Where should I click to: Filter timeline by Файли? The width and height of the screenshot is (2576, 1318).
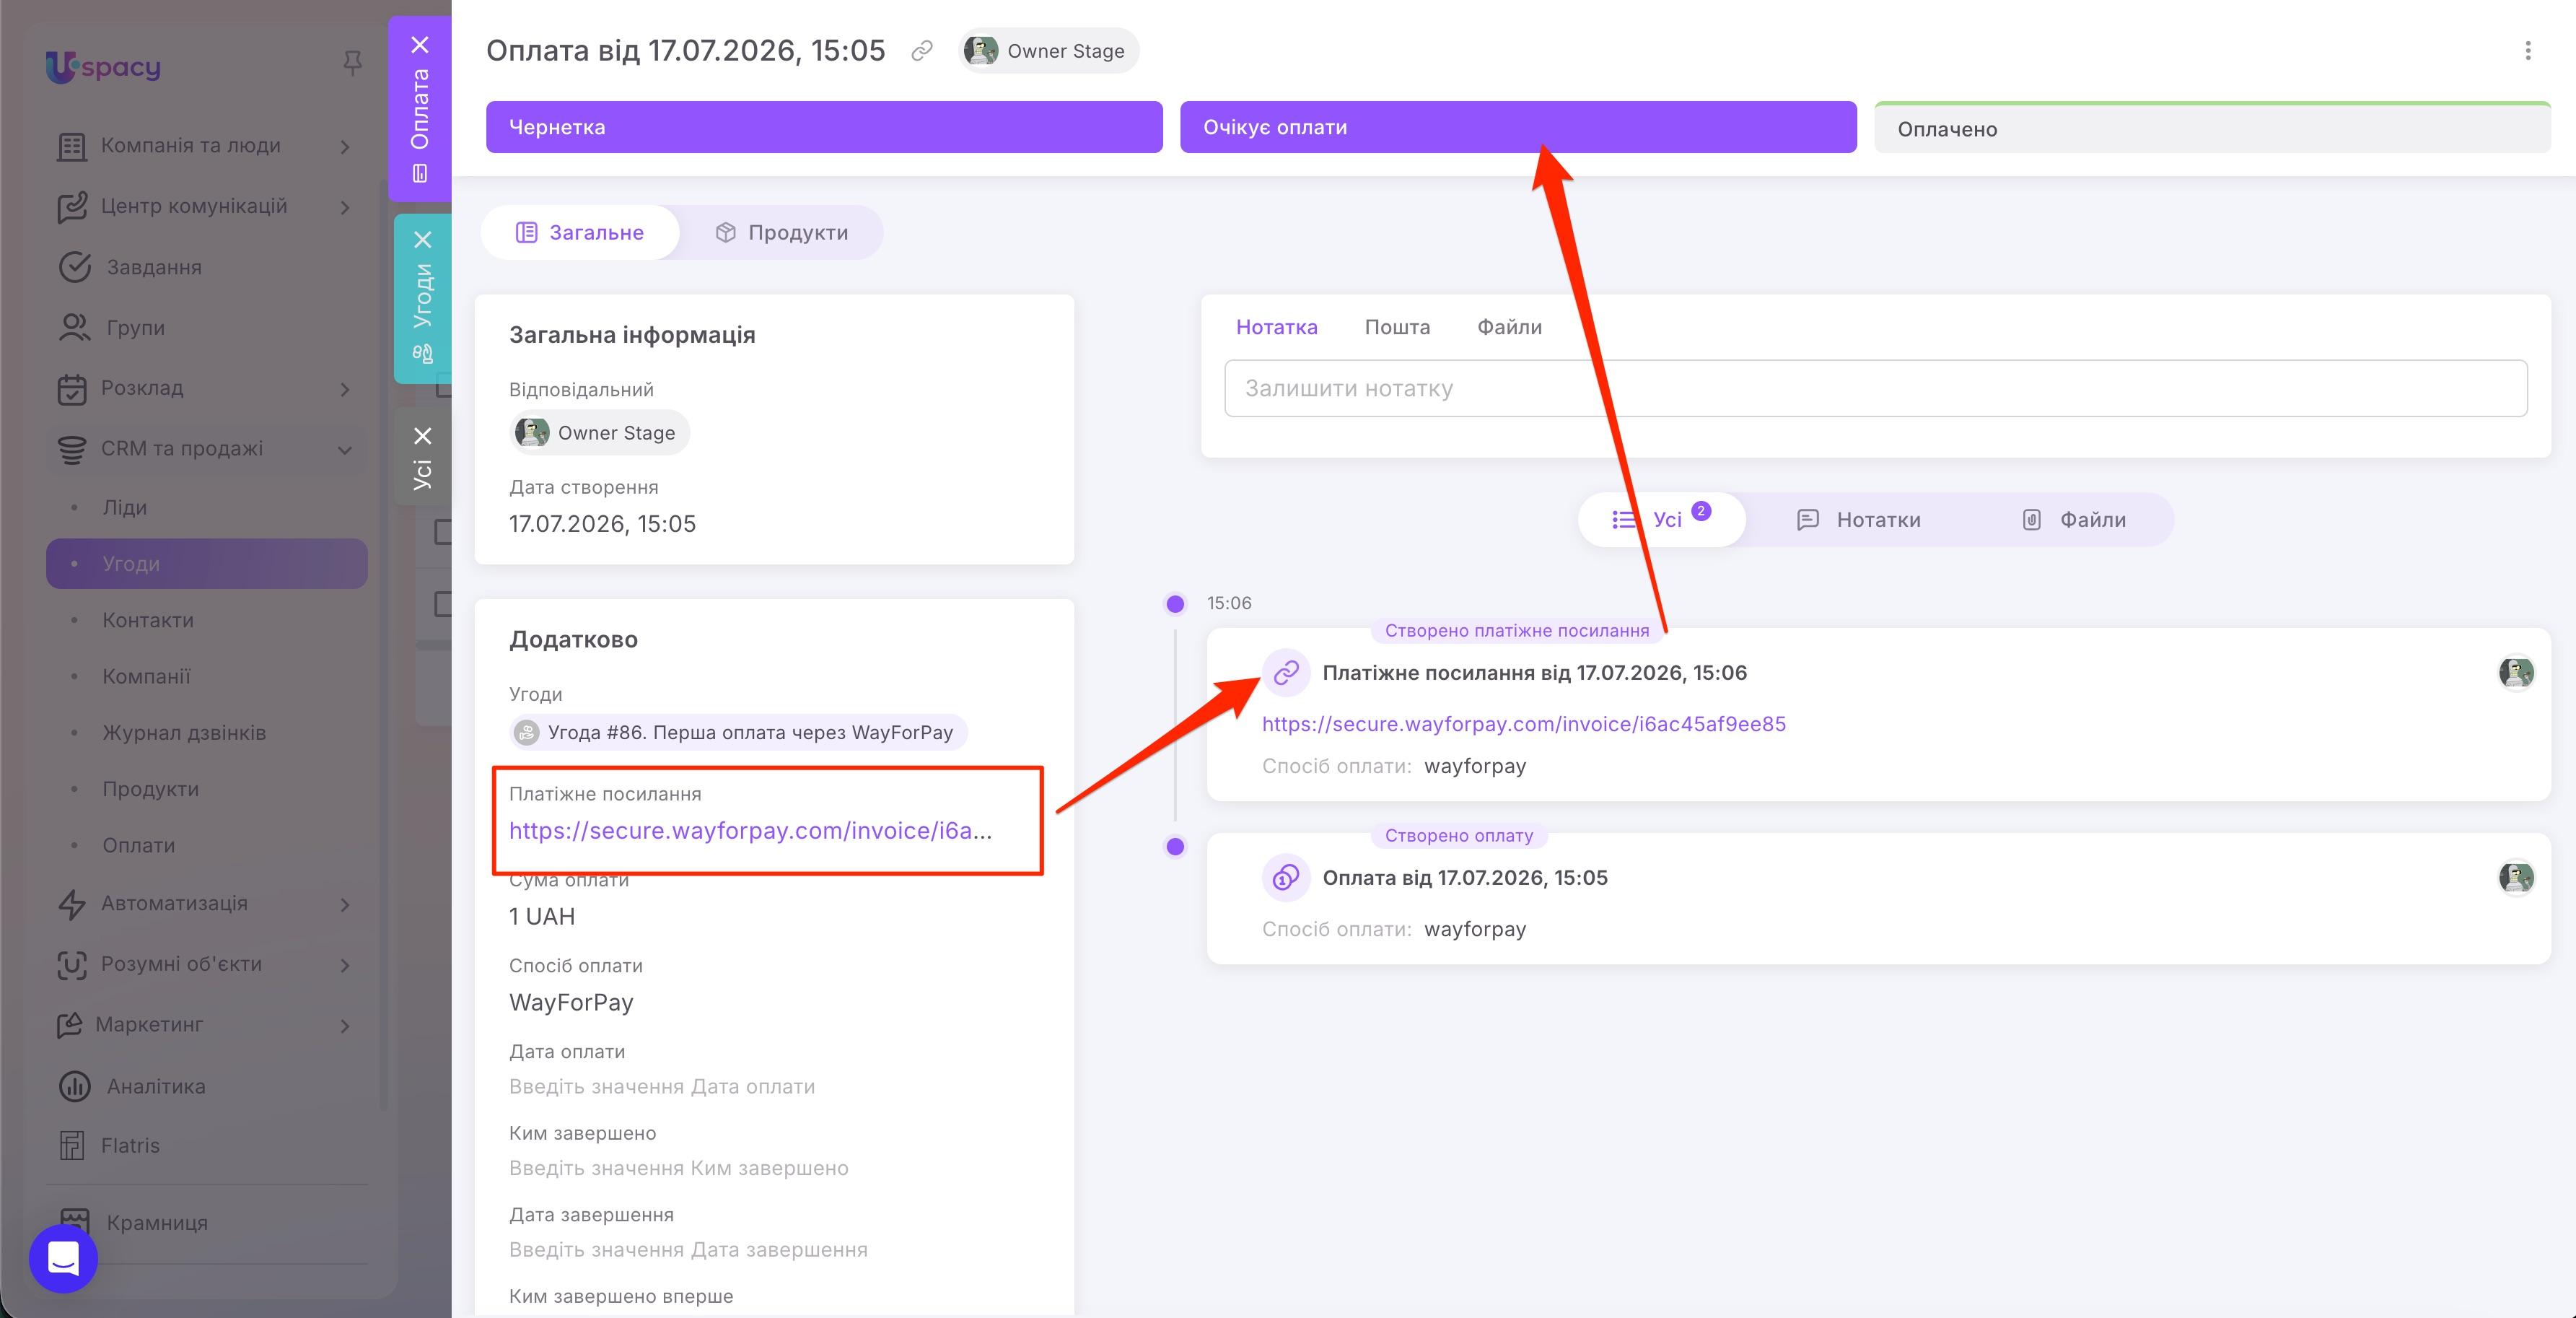2074,519
